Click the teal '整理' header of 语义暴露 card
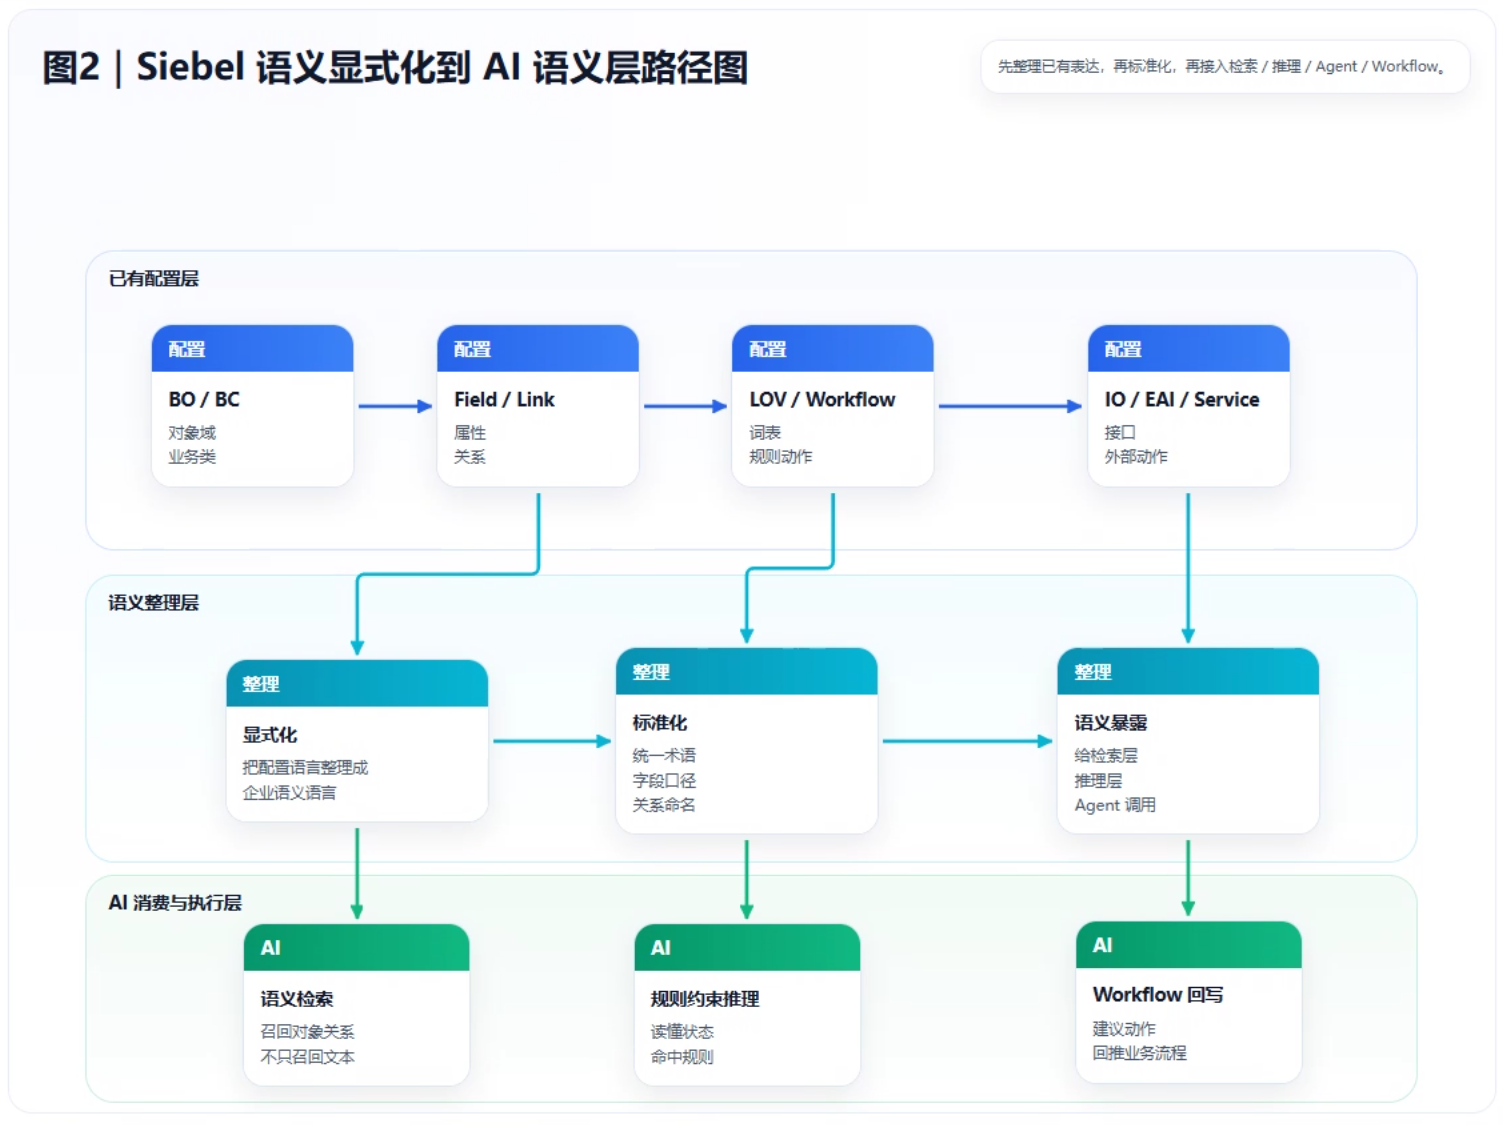Screen dimensions: 1503x1125 pyautogui.click(x=1188, y=671)
